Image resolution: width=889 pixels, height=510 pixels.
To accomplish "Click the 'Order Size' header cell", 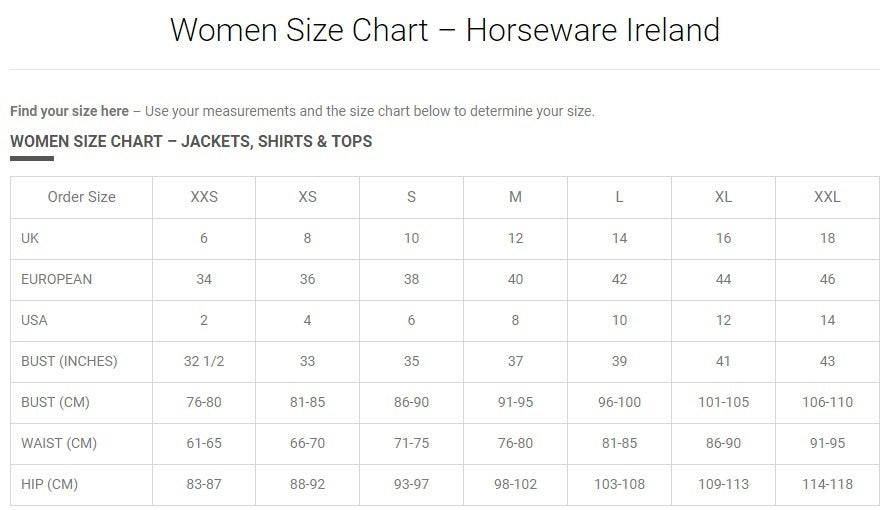I will pyautogui.click(x=82, y=197).
